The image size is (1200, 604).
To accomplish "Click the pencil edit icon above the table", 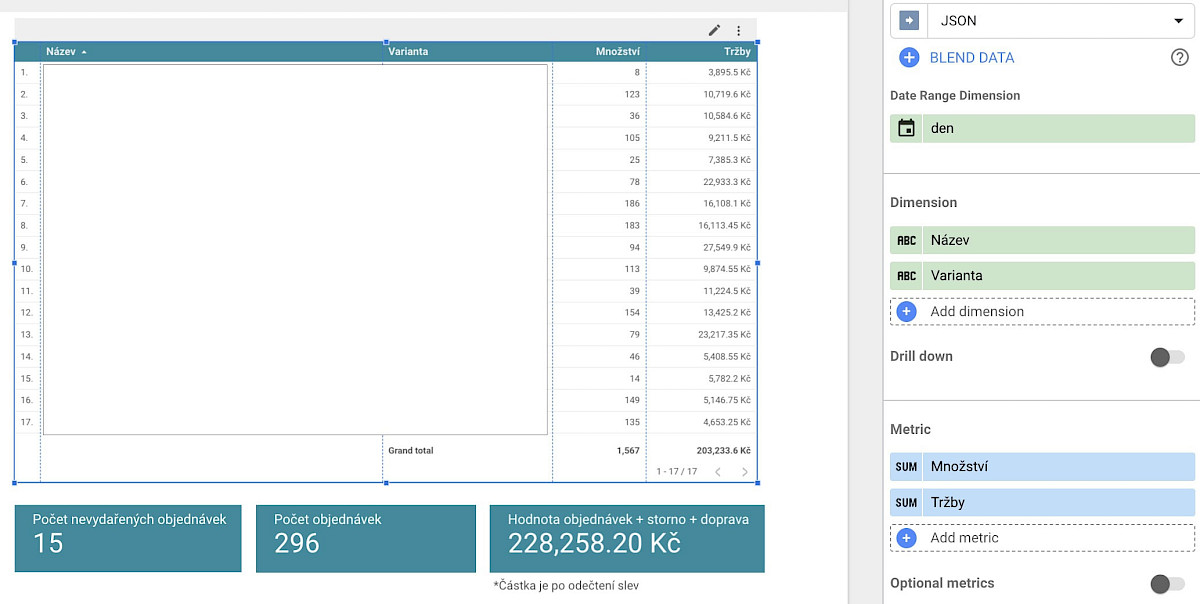I will click(714, 31).
